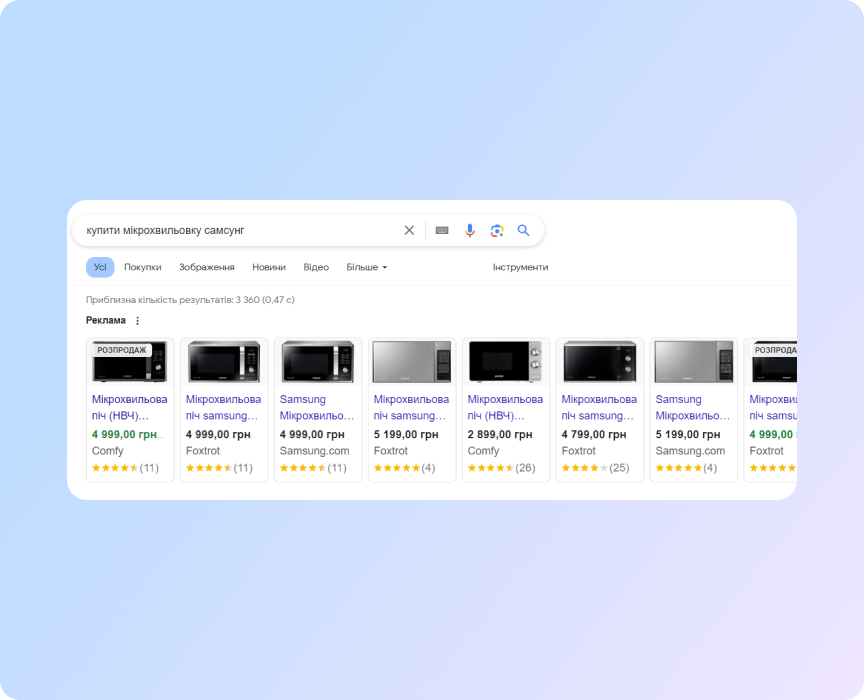The width and height of the screenshot is (864, 700).
Task: Open the Зображення tab
Action: coord(206,267)
